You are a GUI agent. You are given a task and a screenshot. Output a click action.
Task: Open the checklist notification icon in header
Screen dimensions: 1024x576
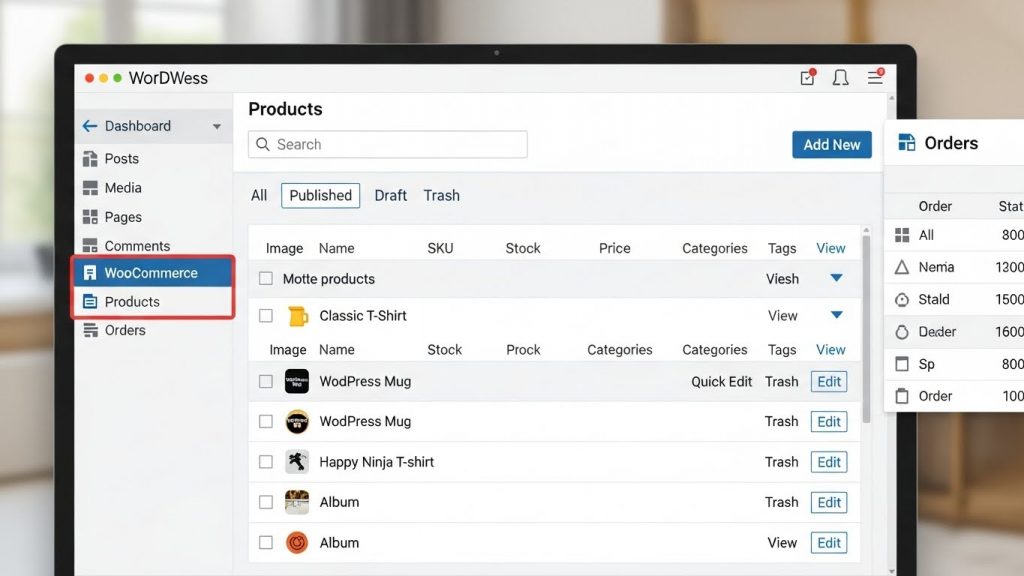808,78
